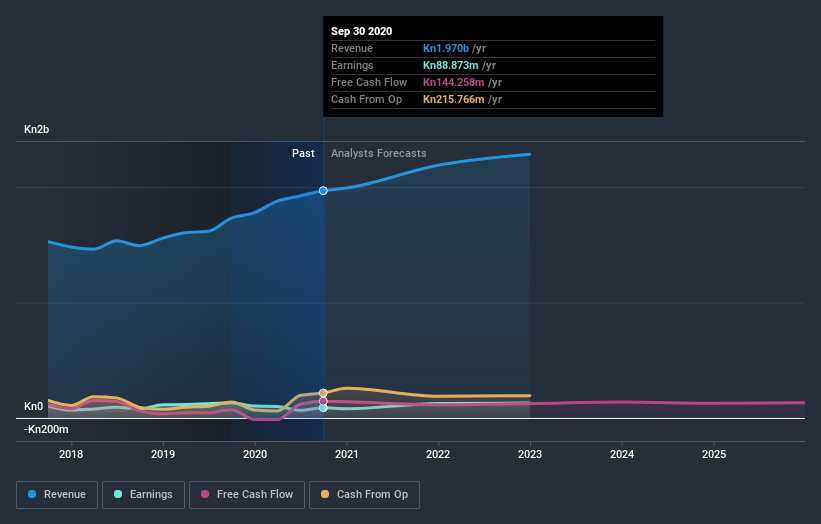Select the 2023 axis label
The height and width of the screenshot is (524, 821).
click(530, 454)
